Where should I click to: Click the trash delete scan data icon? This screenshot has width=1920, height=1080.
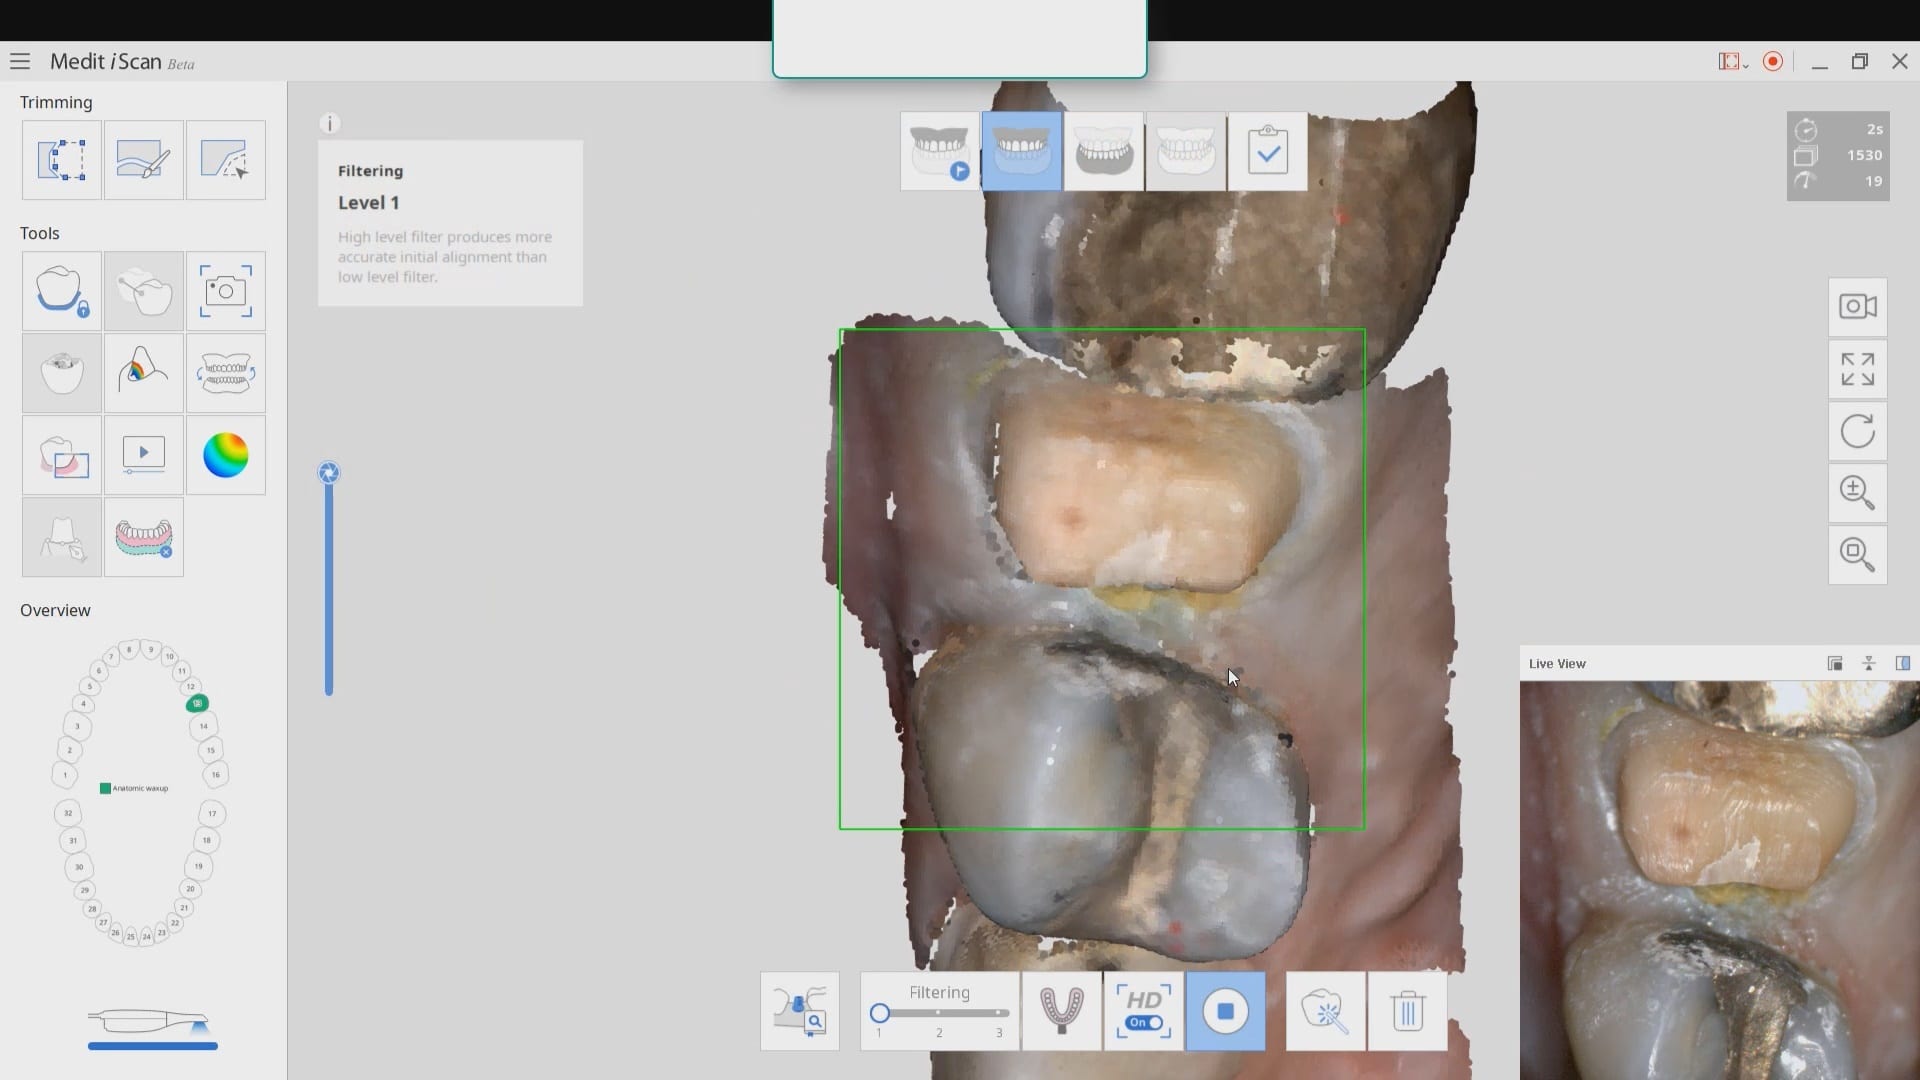click(x=1407, y=1011)
